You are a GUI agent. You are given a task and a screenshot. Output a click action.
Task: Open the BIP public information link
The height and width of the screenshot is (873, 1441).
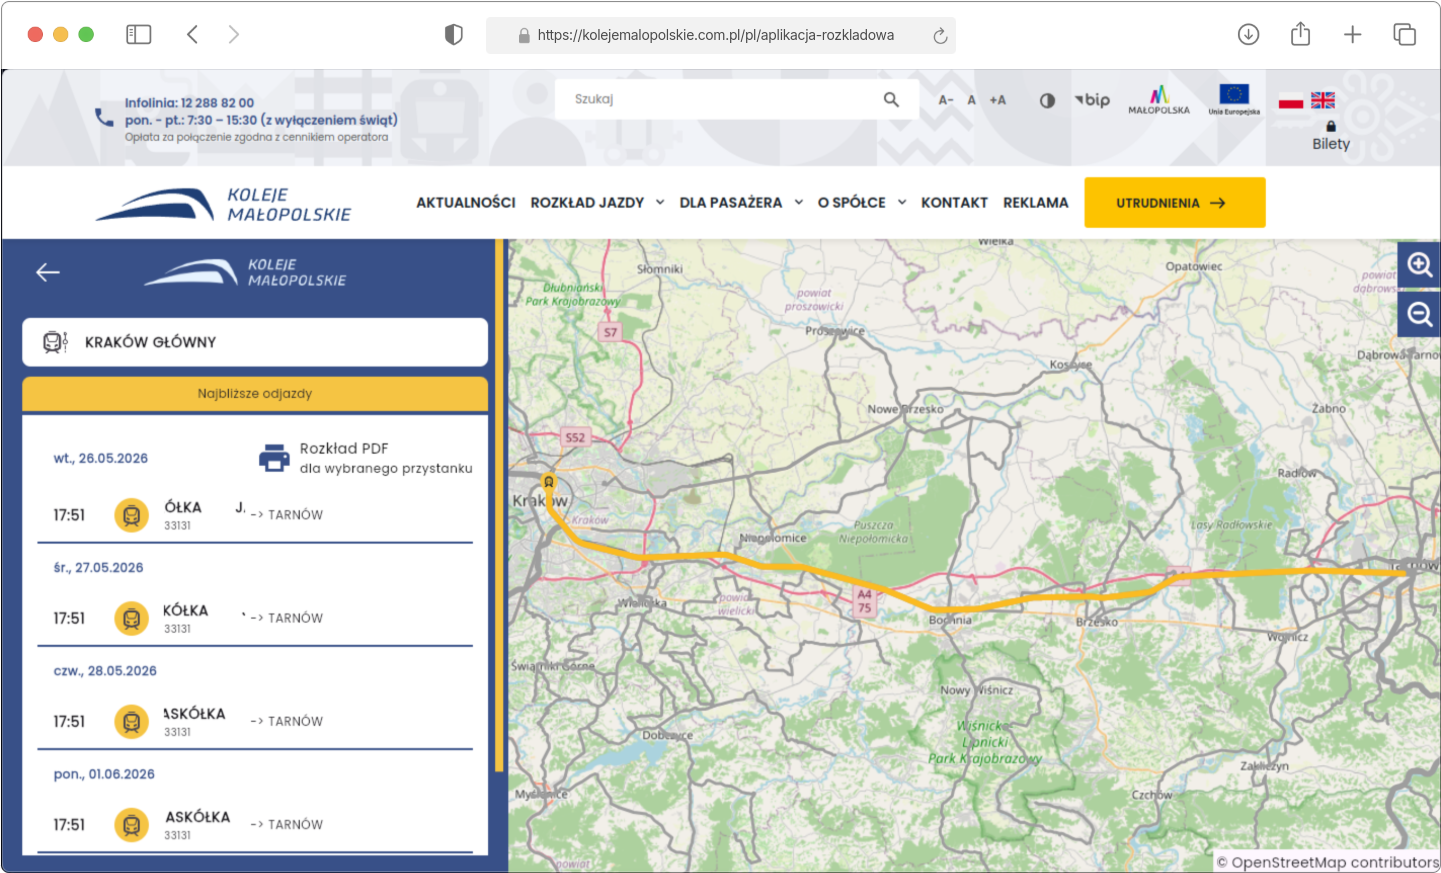tap(1093, 100)
